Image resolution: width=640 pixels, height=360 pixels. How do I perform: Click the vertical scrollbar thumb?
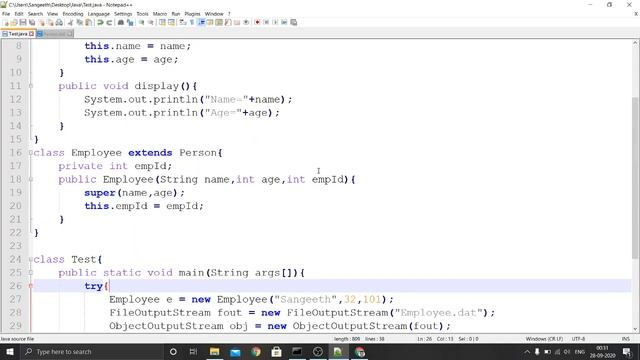(x=636, y=178)
